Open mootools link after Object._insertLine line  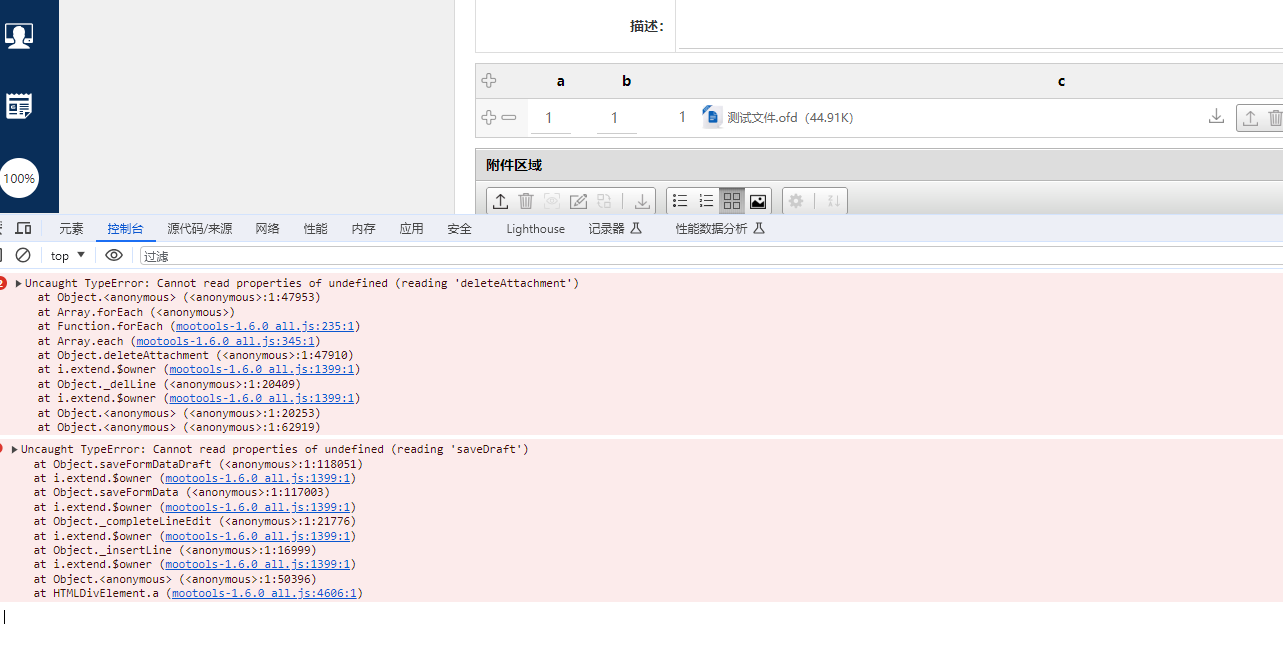click(x=257, y=564)
